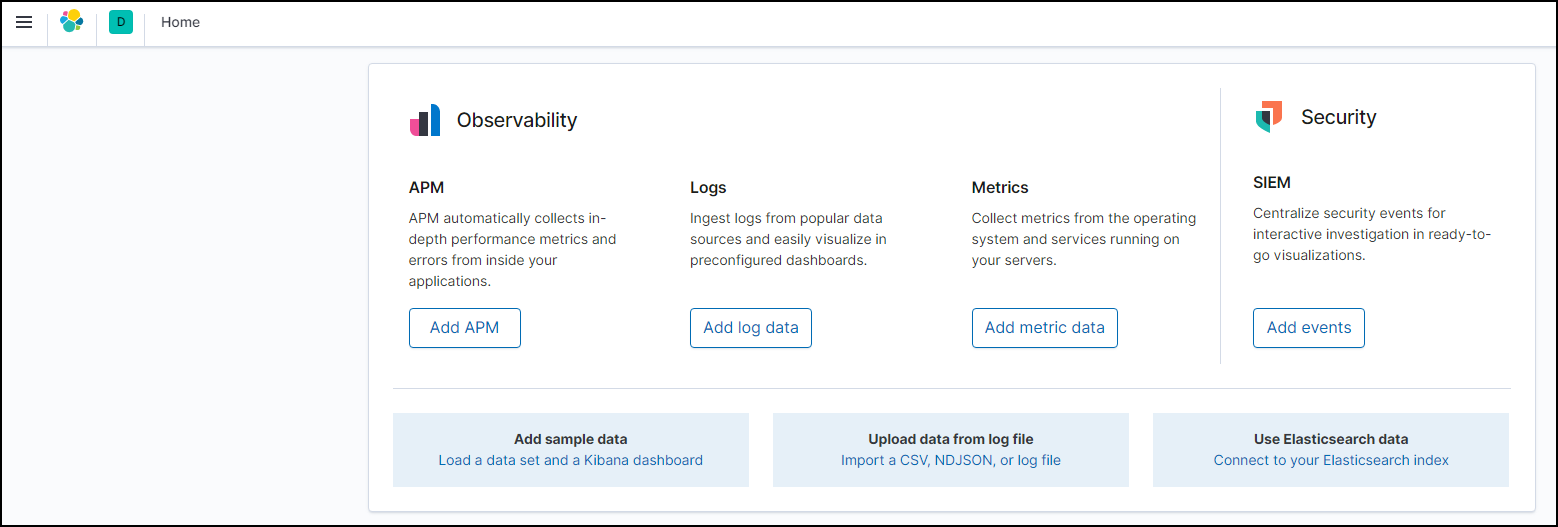Viewport: 1558px width, 527px height.
Task: Click the APM section title
Action: [426, 187]
